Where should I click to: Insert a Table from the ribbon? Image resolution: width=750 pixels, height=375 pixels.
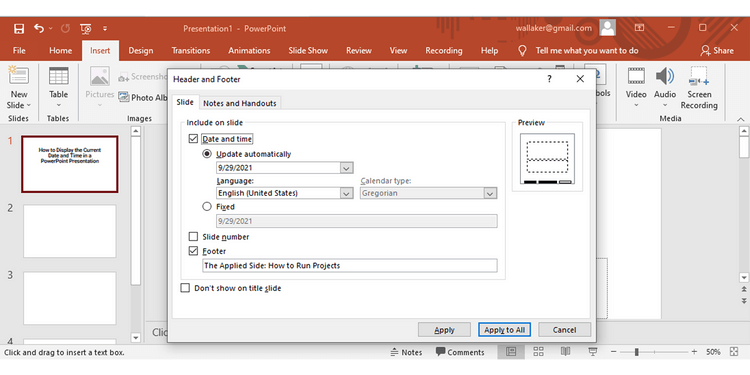tap(58, 77)
